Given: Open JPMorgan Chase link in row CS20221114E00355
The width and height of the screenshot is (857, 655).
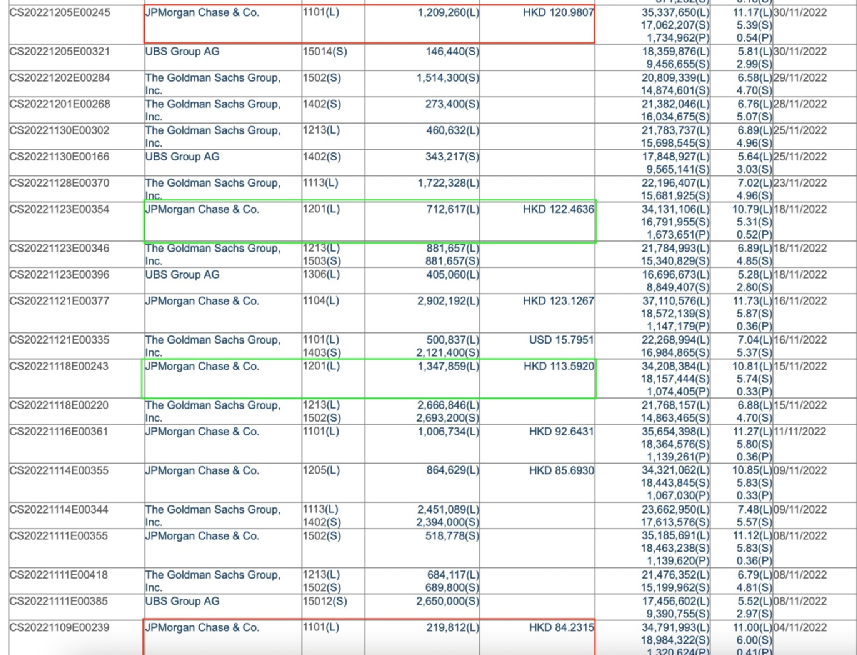Looking at the screenshot, I should coord(202,471).
